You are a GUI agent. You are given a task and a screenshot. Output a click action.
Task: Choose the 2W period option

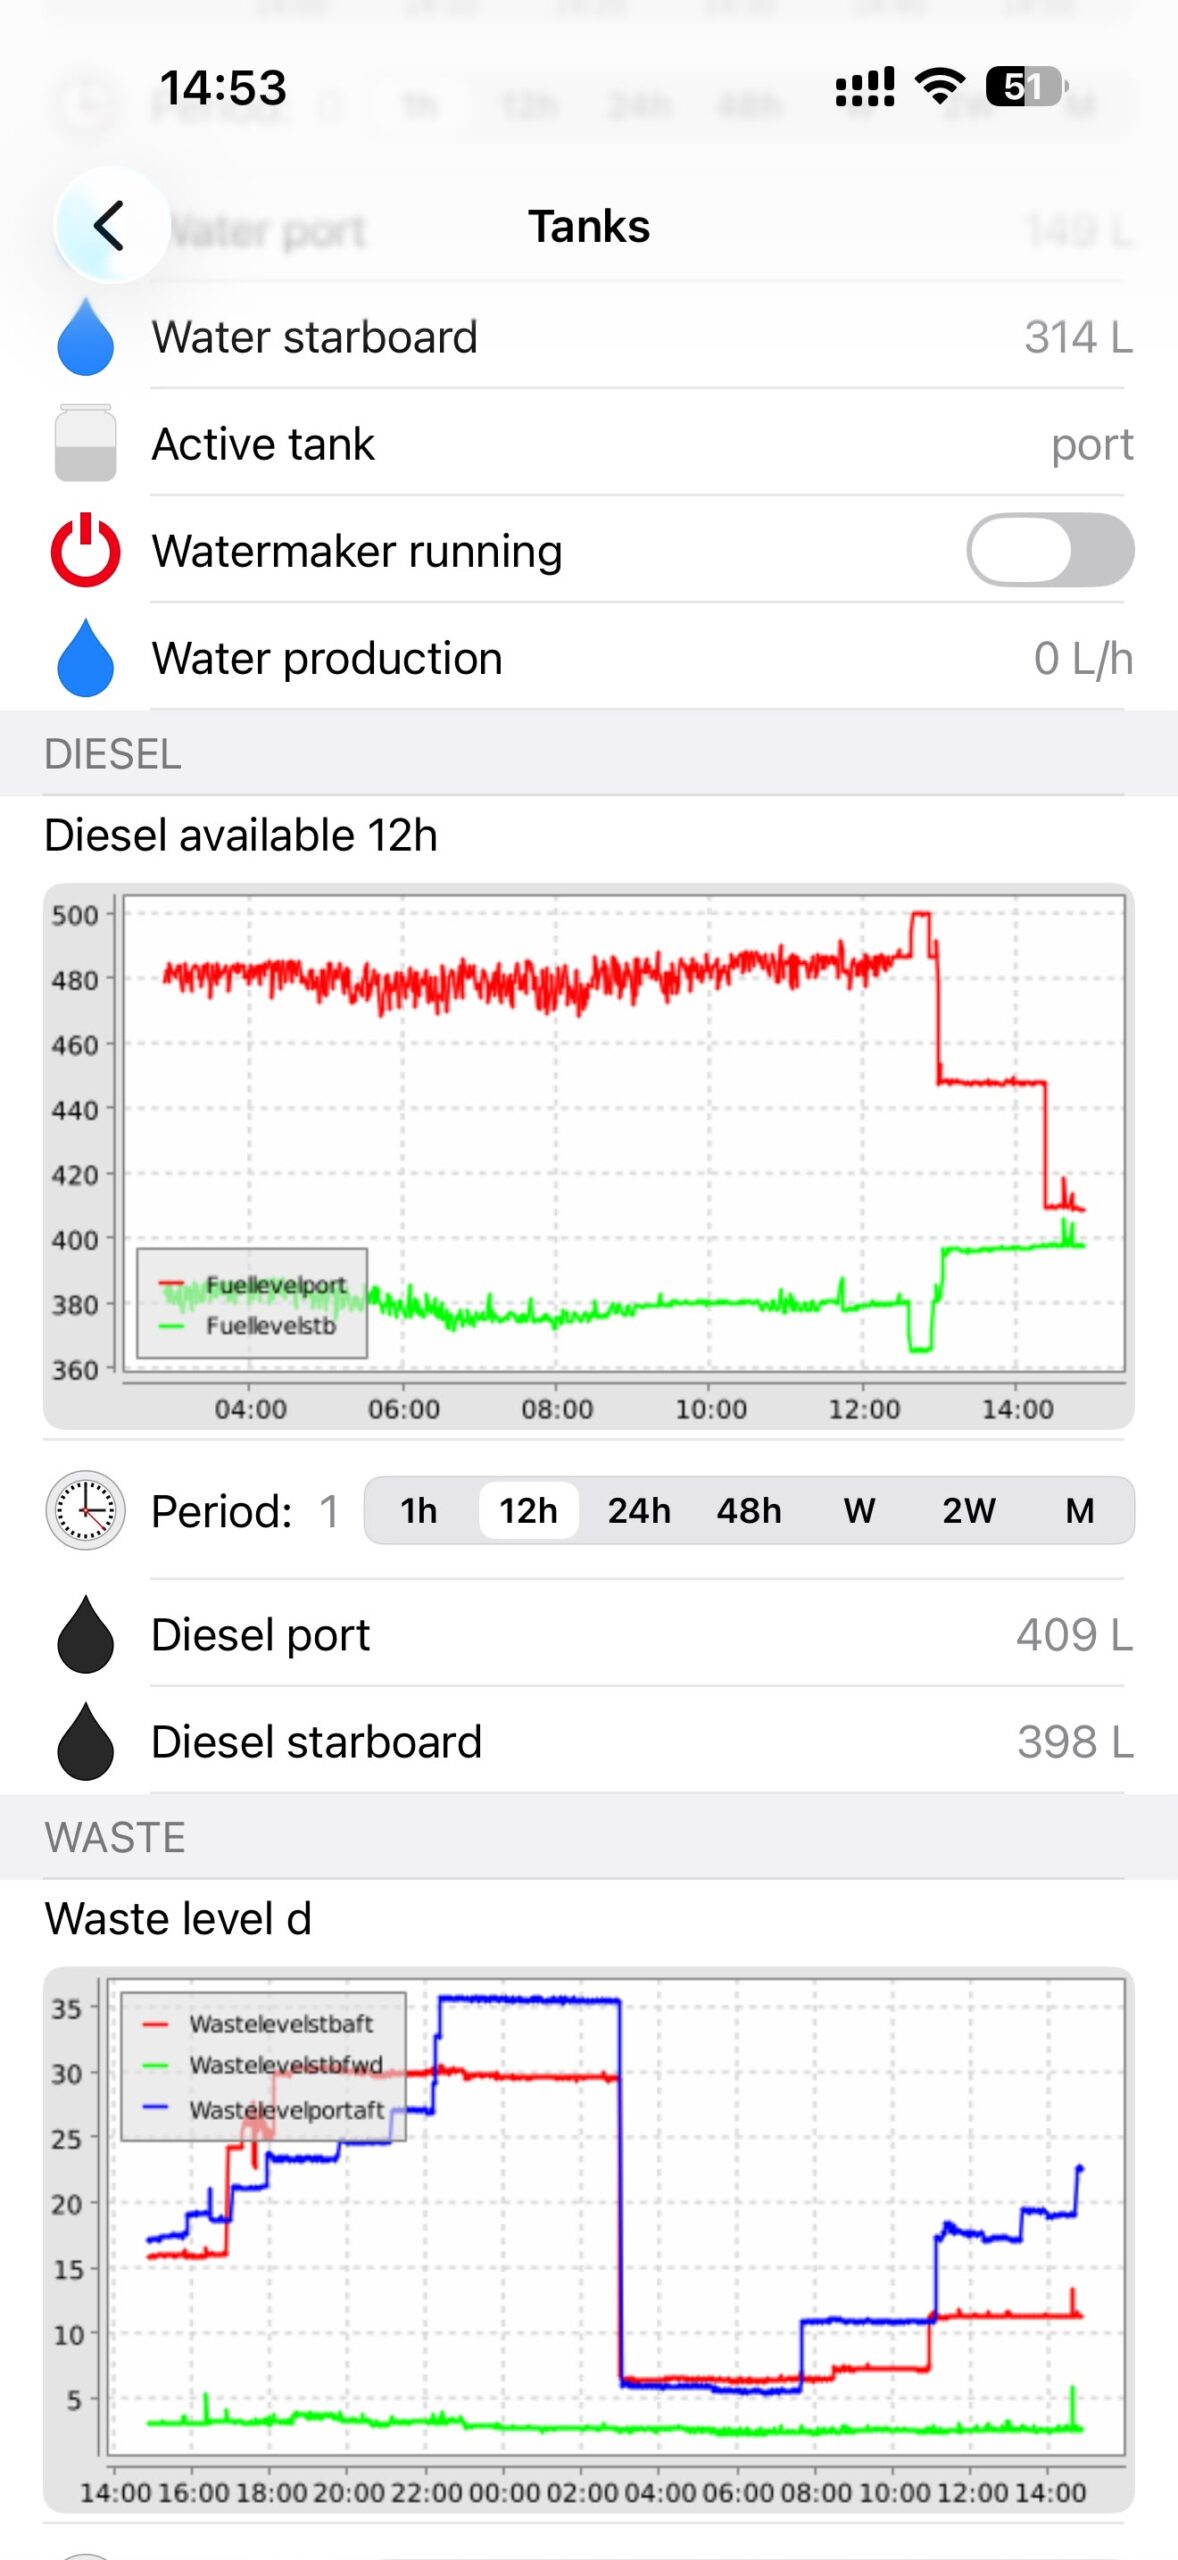(x=969, y=1510)
